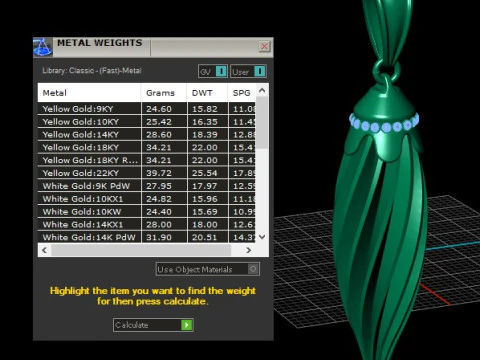
Task: Click the 15.96 DWT cell
Action: point(208,199)
